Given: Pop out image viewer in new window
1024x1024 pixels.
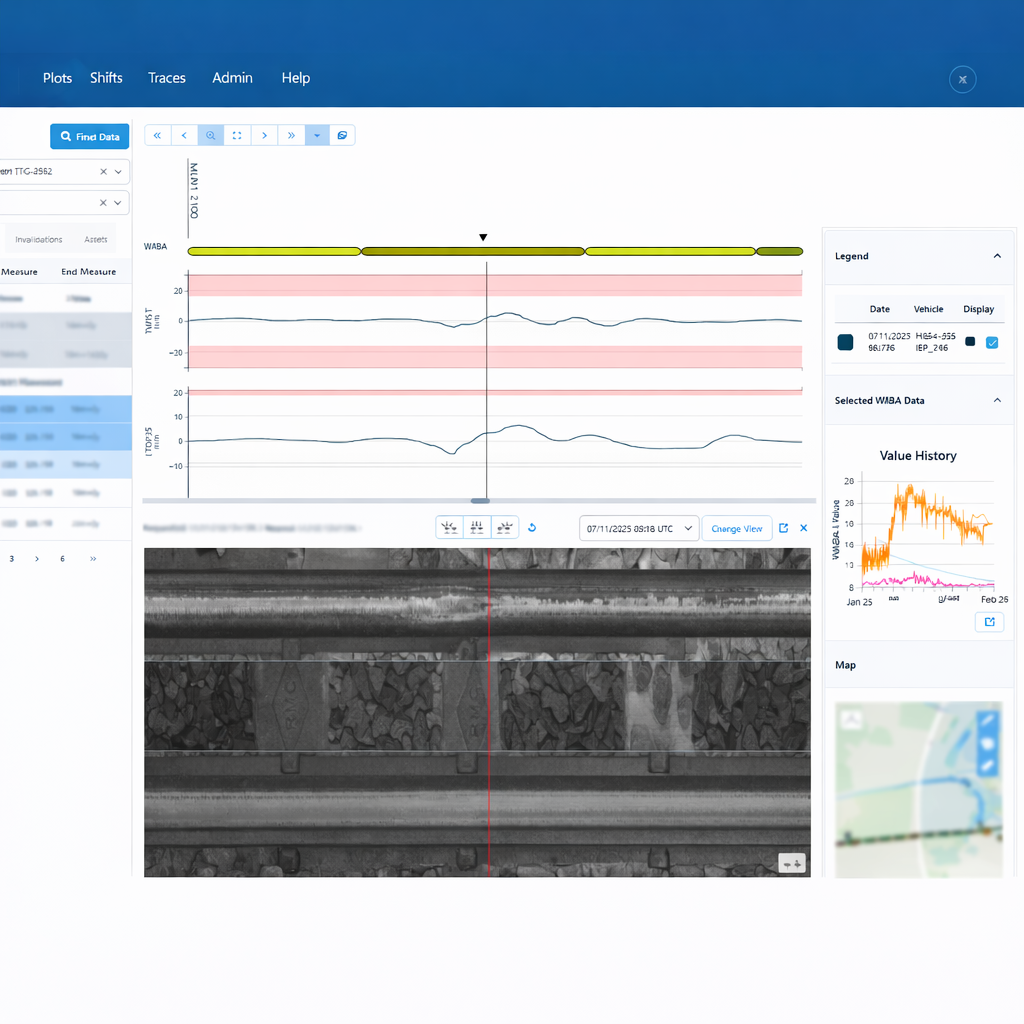Looking at the screenshot, I should click(784, 528).
